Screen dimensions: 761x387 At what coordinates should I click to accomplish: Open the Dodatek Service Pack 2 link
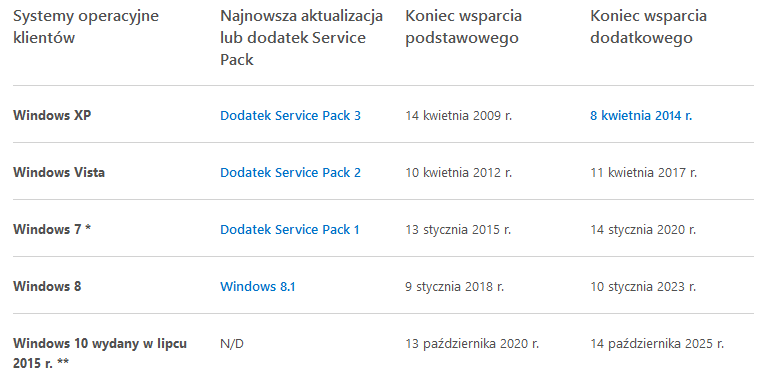point(290,172)
